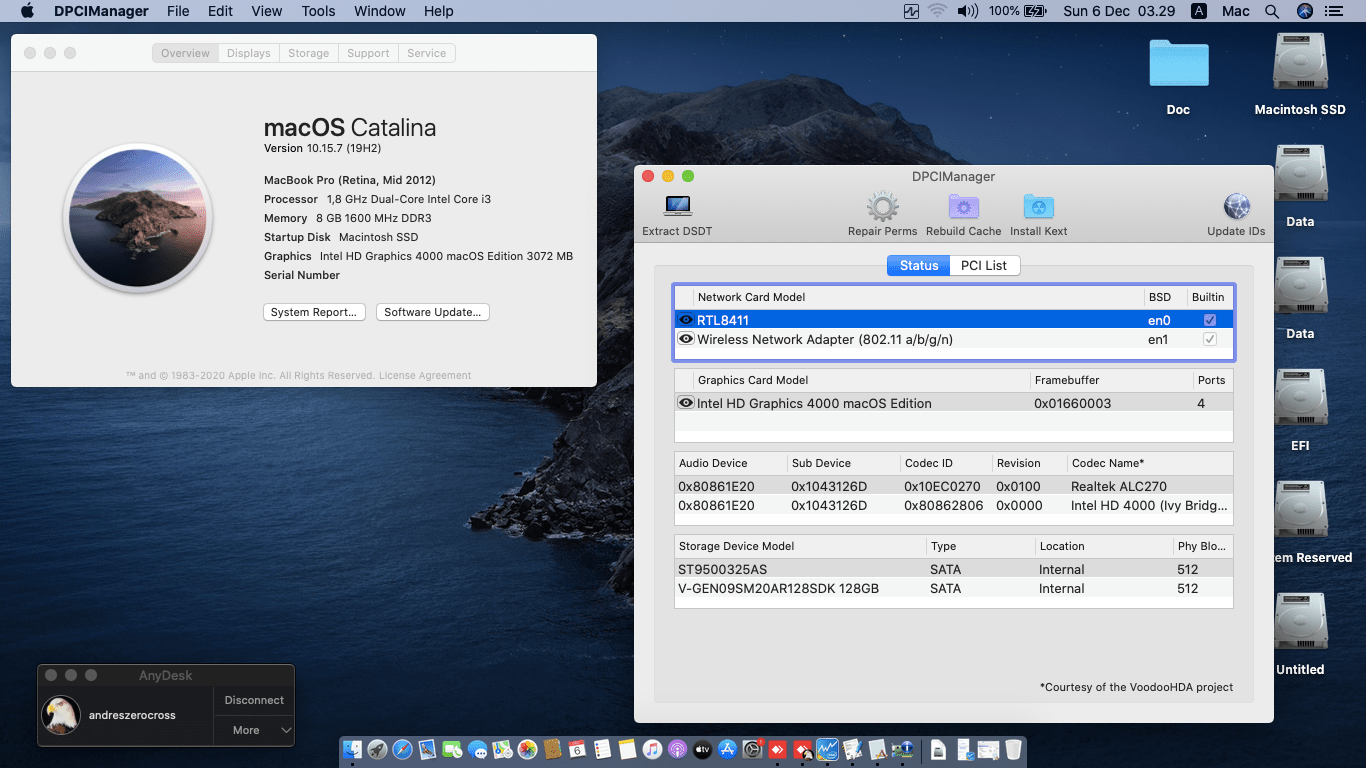Click eye icon beside RTL8411

point(686,320)
